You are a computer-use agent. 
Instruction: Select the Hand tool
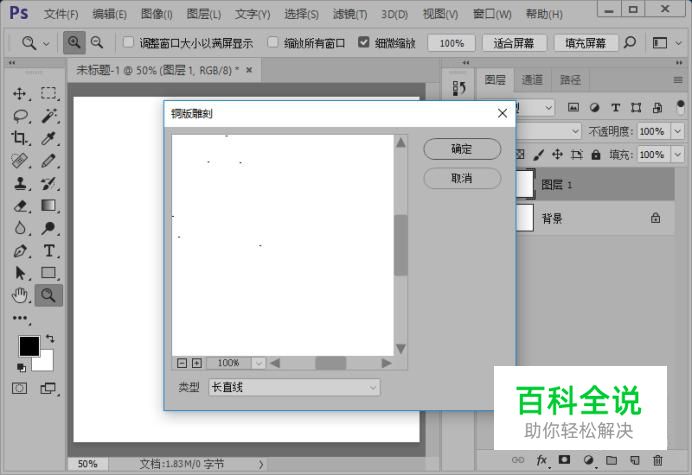(x=20, y=295)
